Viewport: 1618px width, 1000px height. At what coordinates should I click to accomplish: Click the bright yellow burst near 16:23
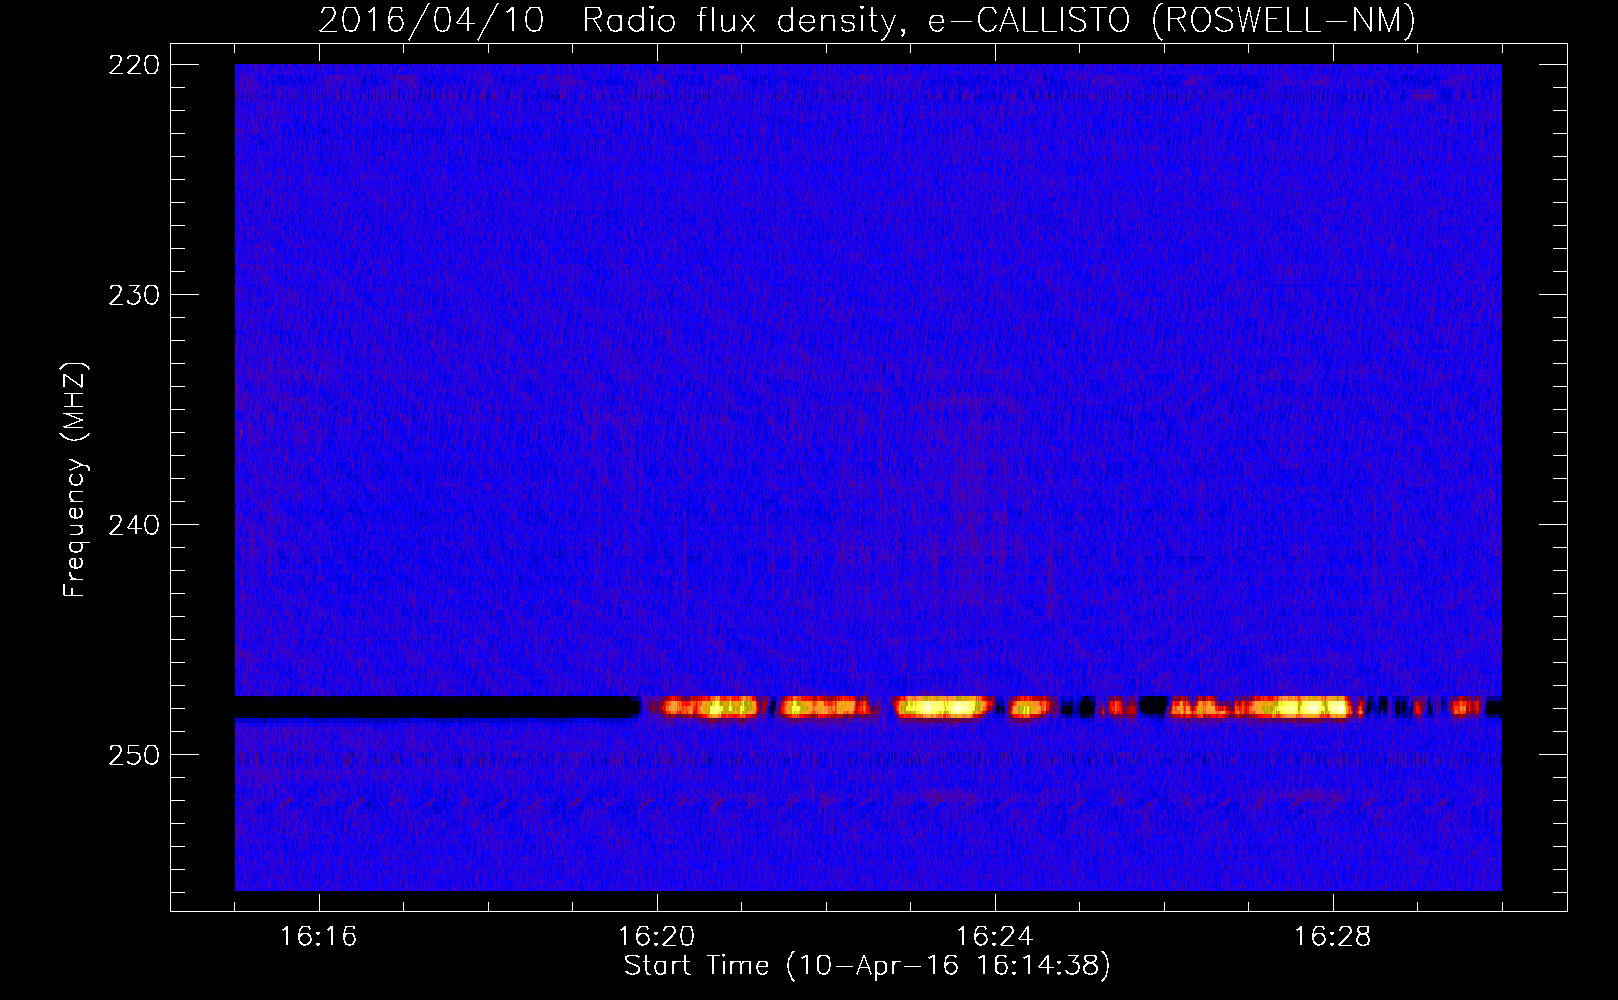click(x=942, y=707)
